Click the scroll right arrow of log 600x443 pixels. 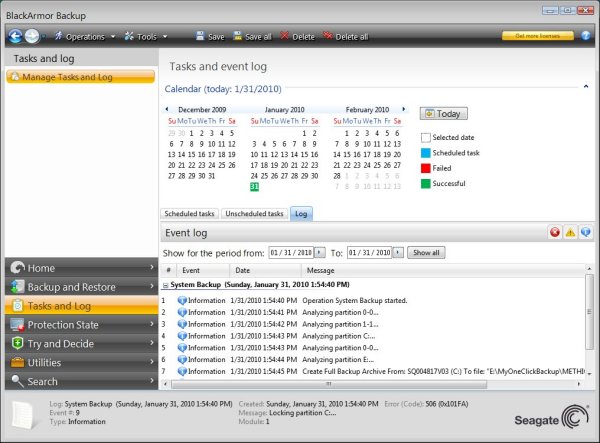(x=579, y=384)
